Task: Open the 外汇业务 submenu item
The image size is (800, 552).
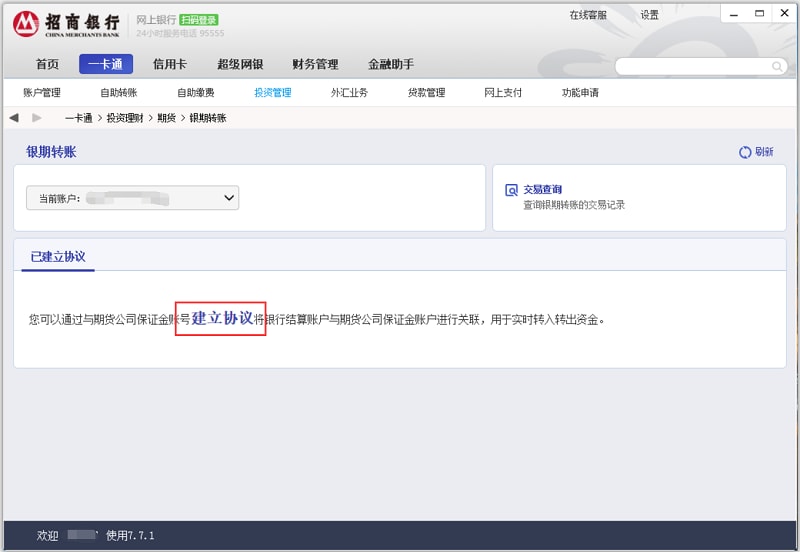Action: pos(349,93)
